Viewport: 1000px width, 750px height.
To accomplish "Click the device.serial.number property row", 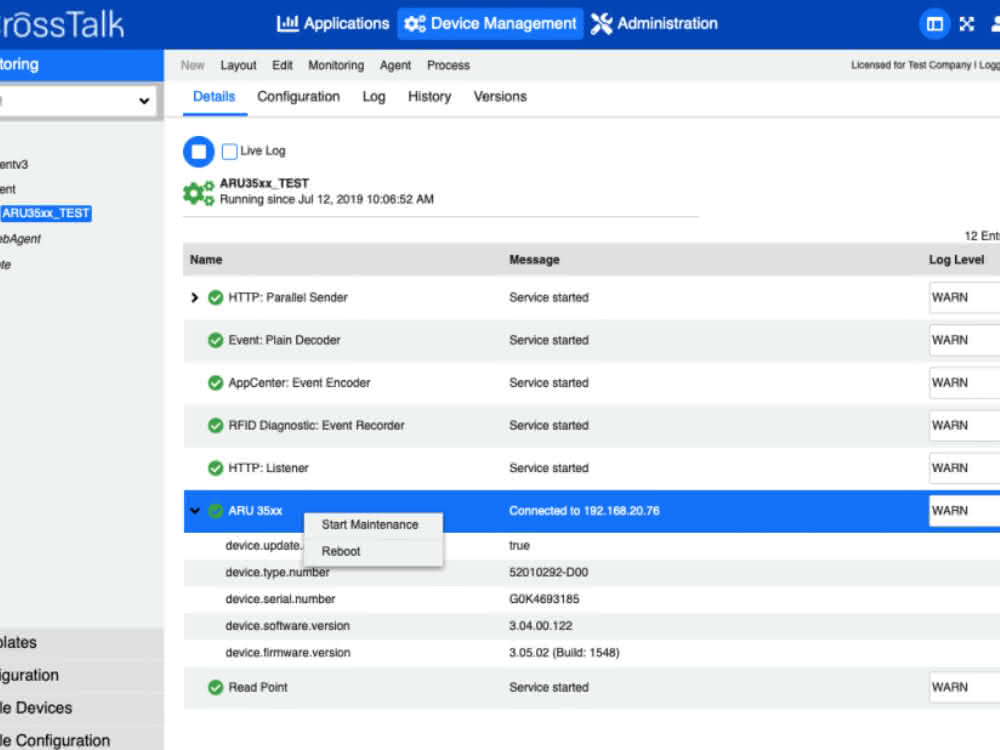I will coord(592,599).
